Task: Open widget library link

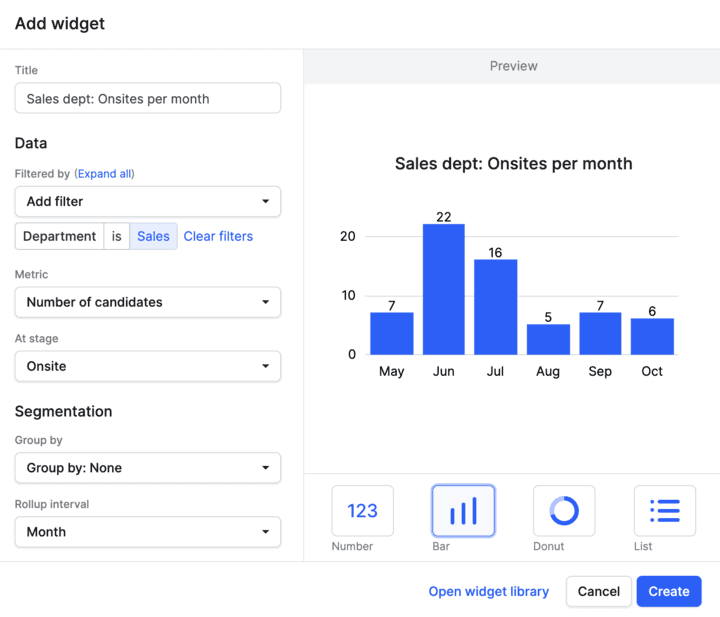Action: click(488, 591)
